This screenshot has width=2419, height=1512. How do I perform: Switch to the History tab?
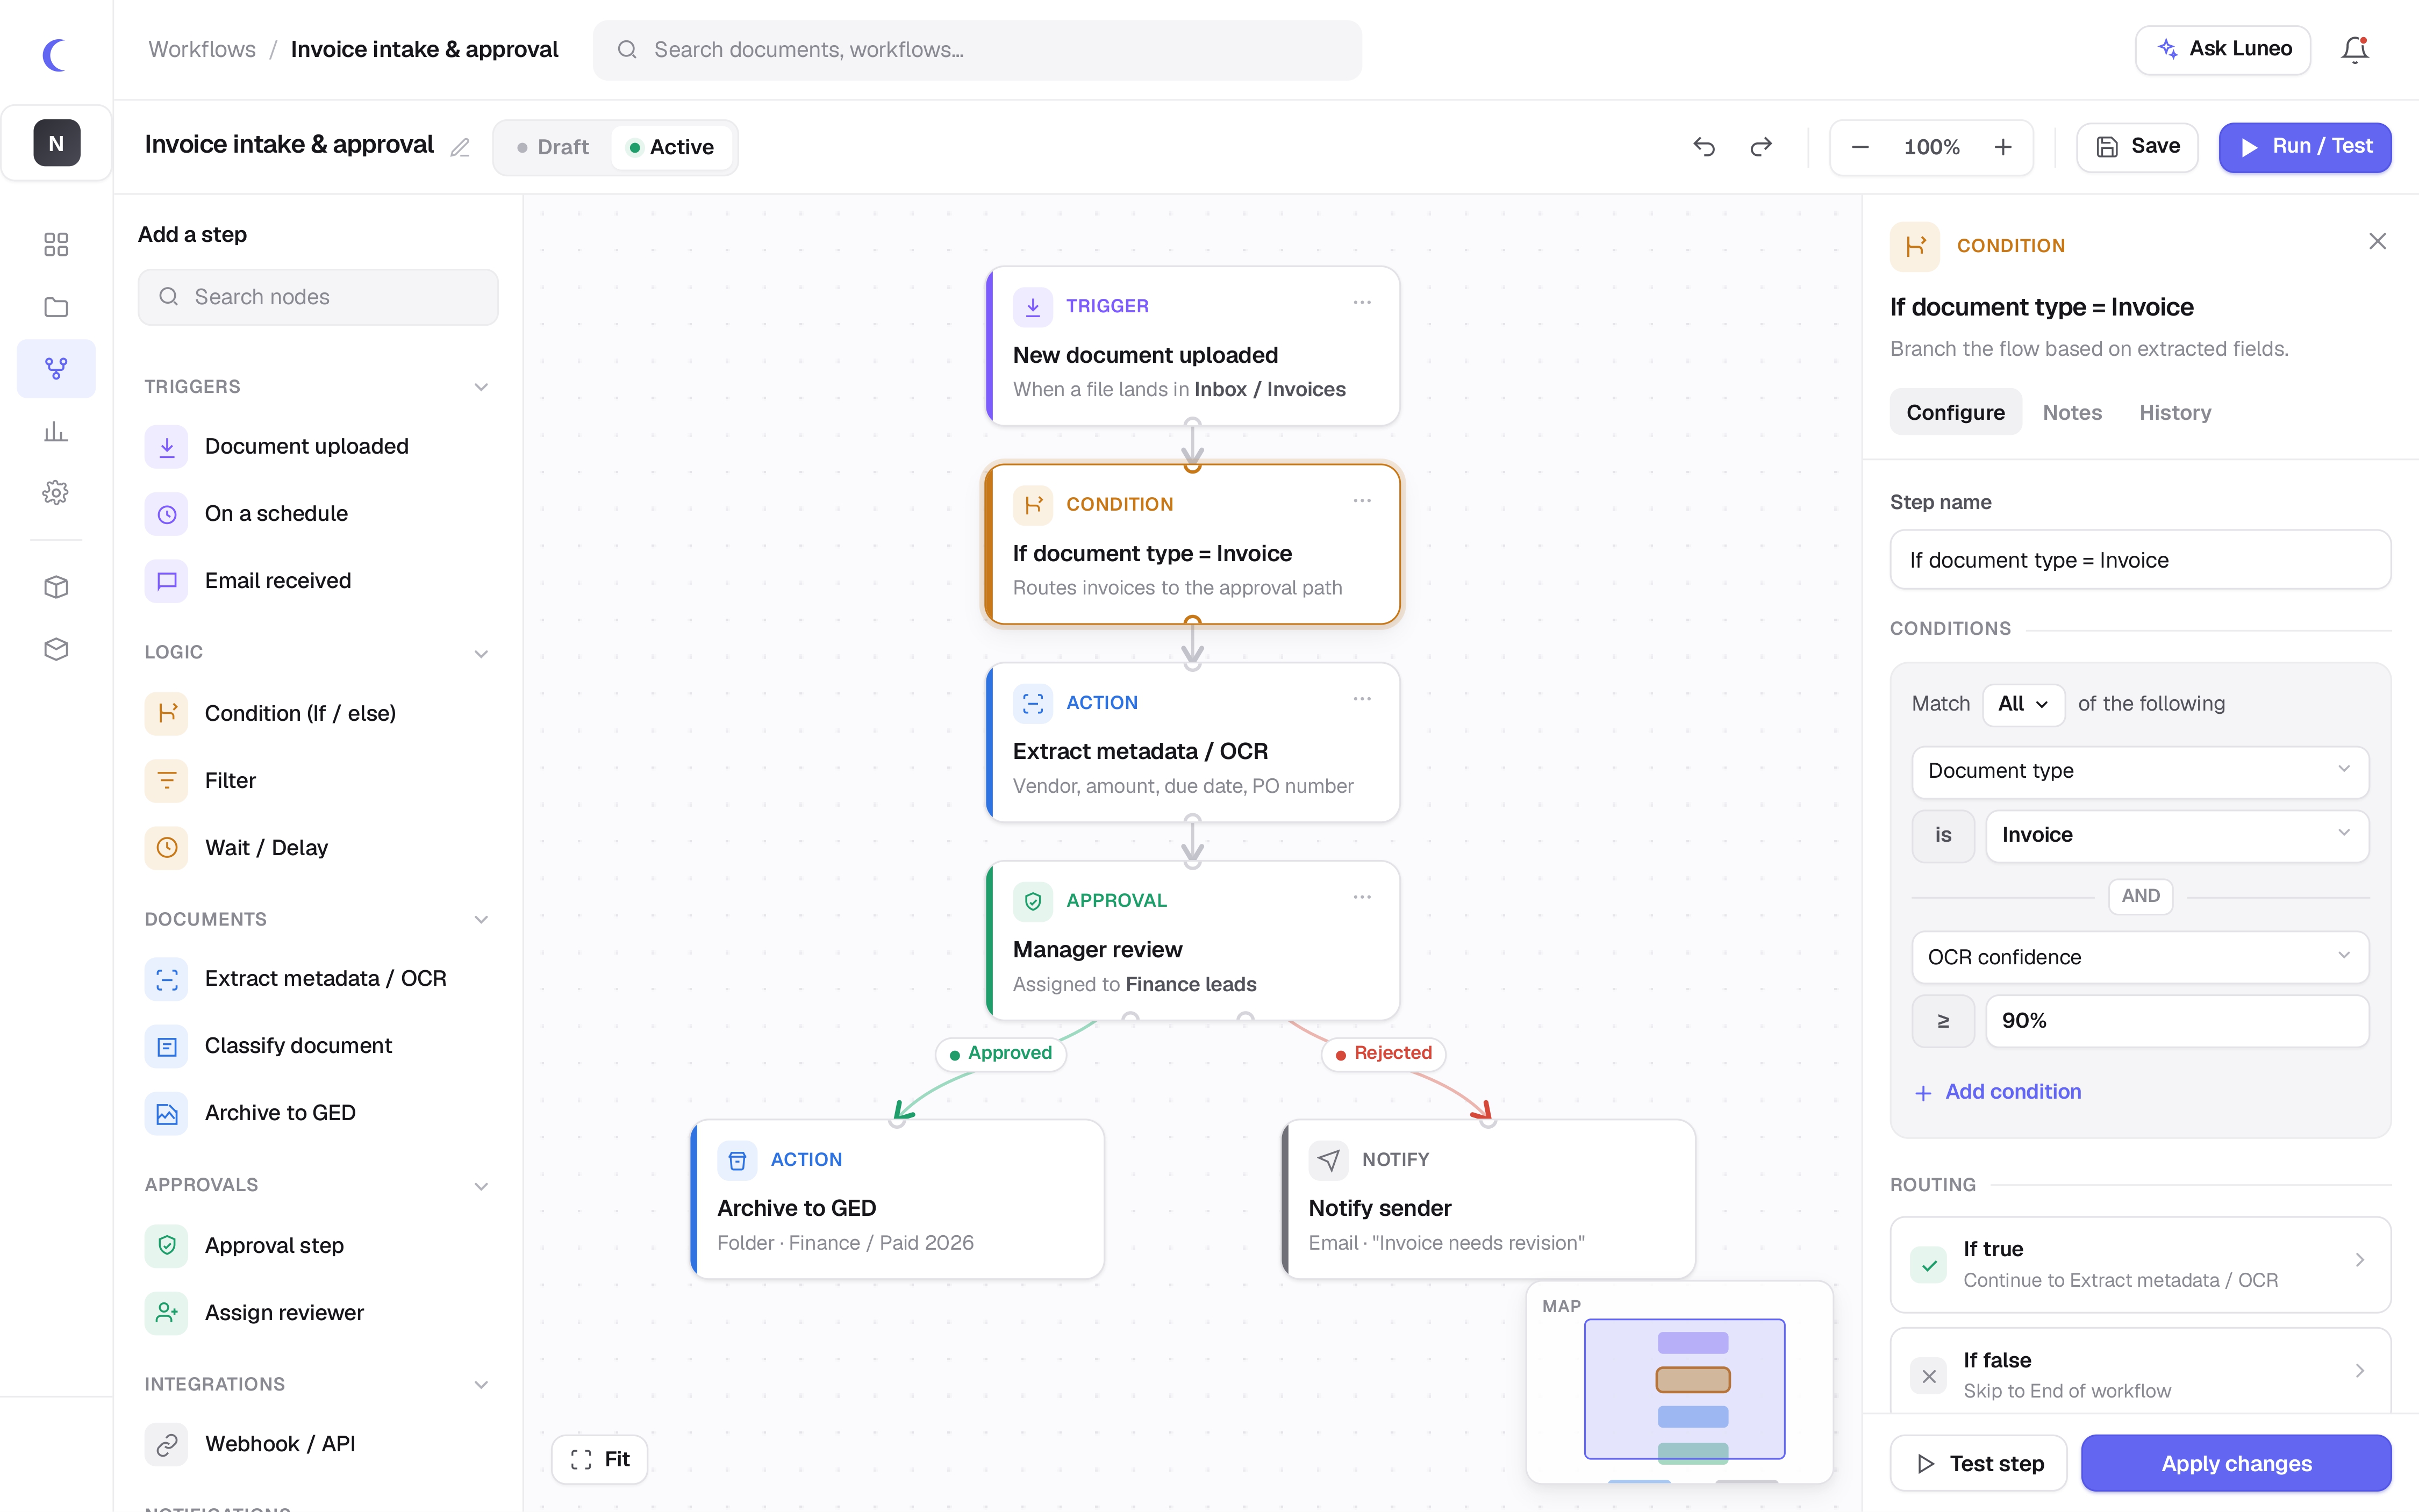[x=2175, y=412]
